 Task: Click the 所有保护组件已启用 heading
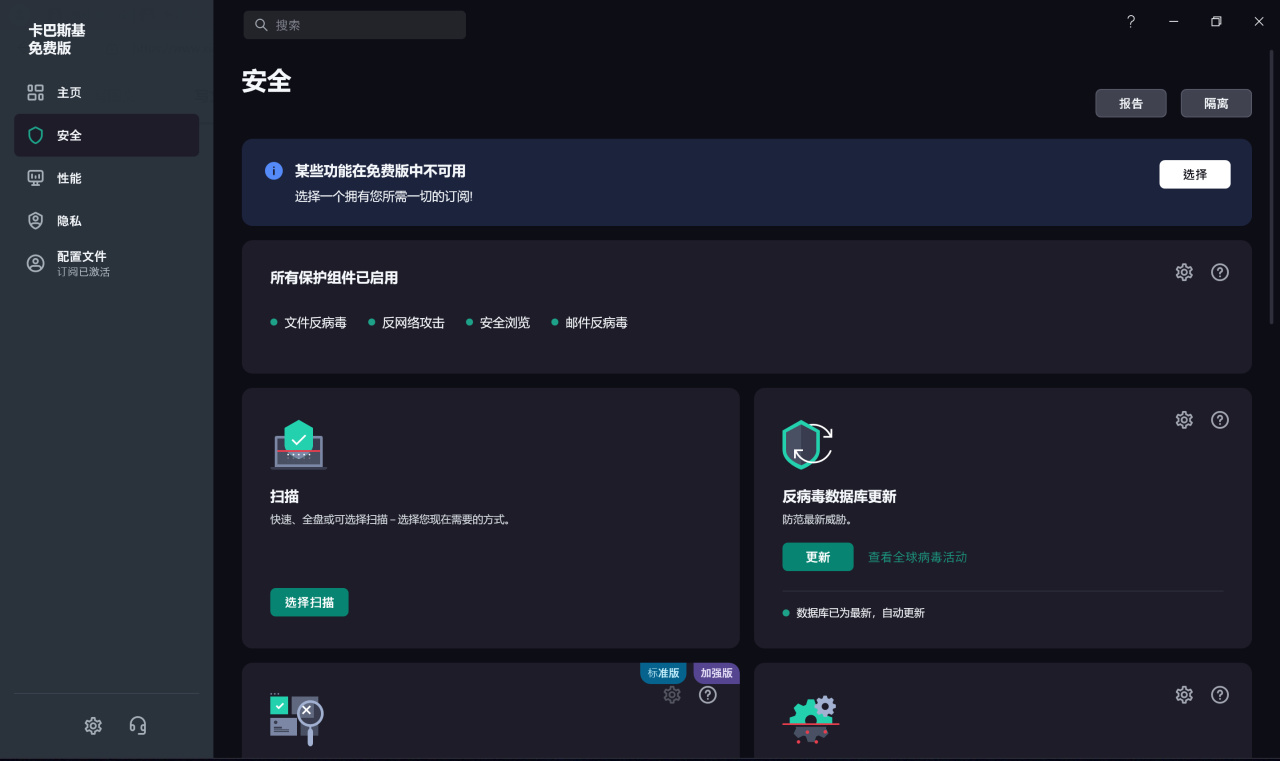click(x=334, y=278)
